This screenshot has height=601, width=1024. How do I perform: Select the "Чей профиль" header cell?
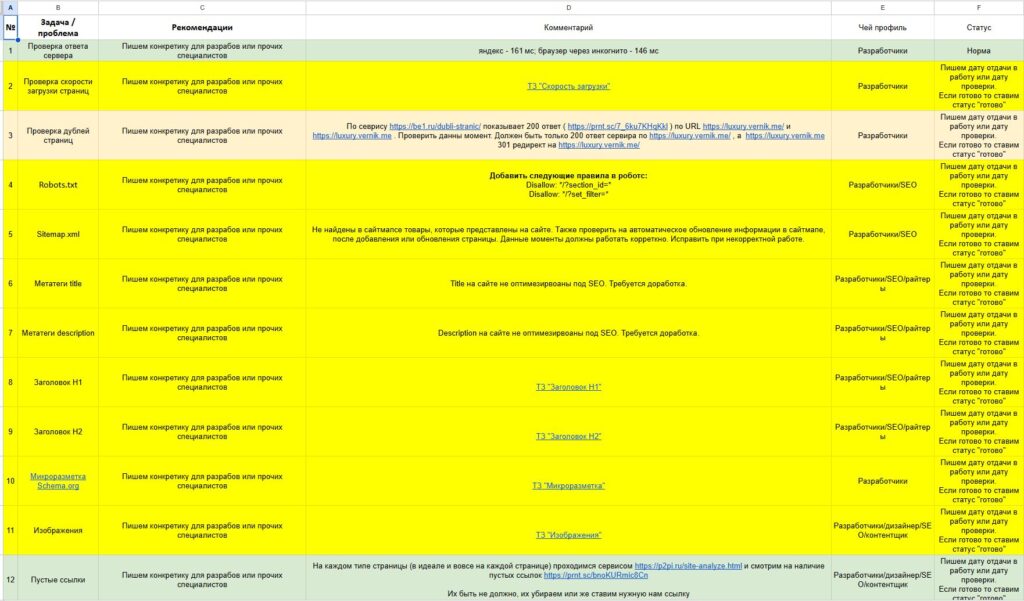point(882,27)
